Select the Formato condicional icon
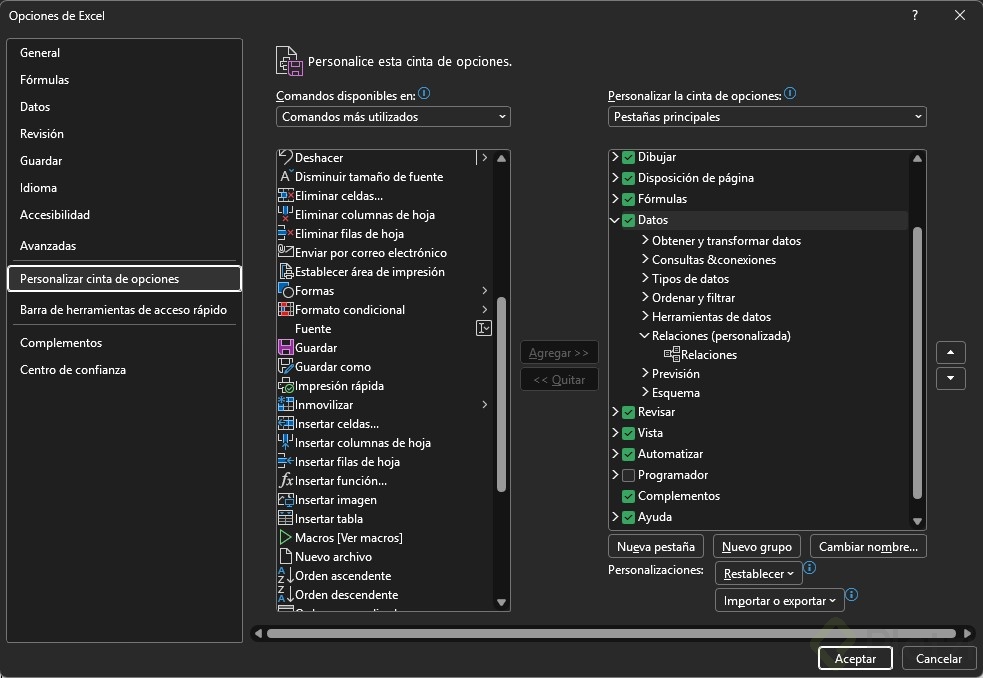Image resolution: width=983 pixels, height=678 pixels. coord(286,309)
